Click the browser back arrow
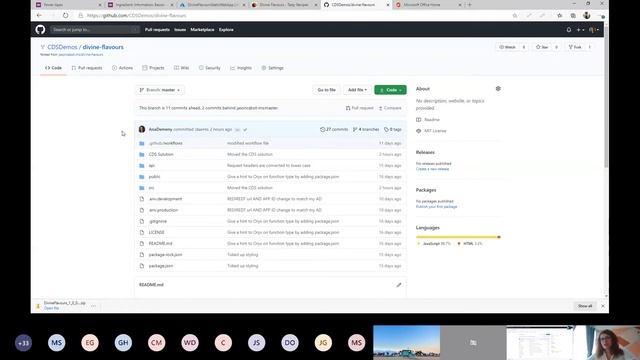Image resolution: width=640 pixels, height=360 pixels. [39, 15]
